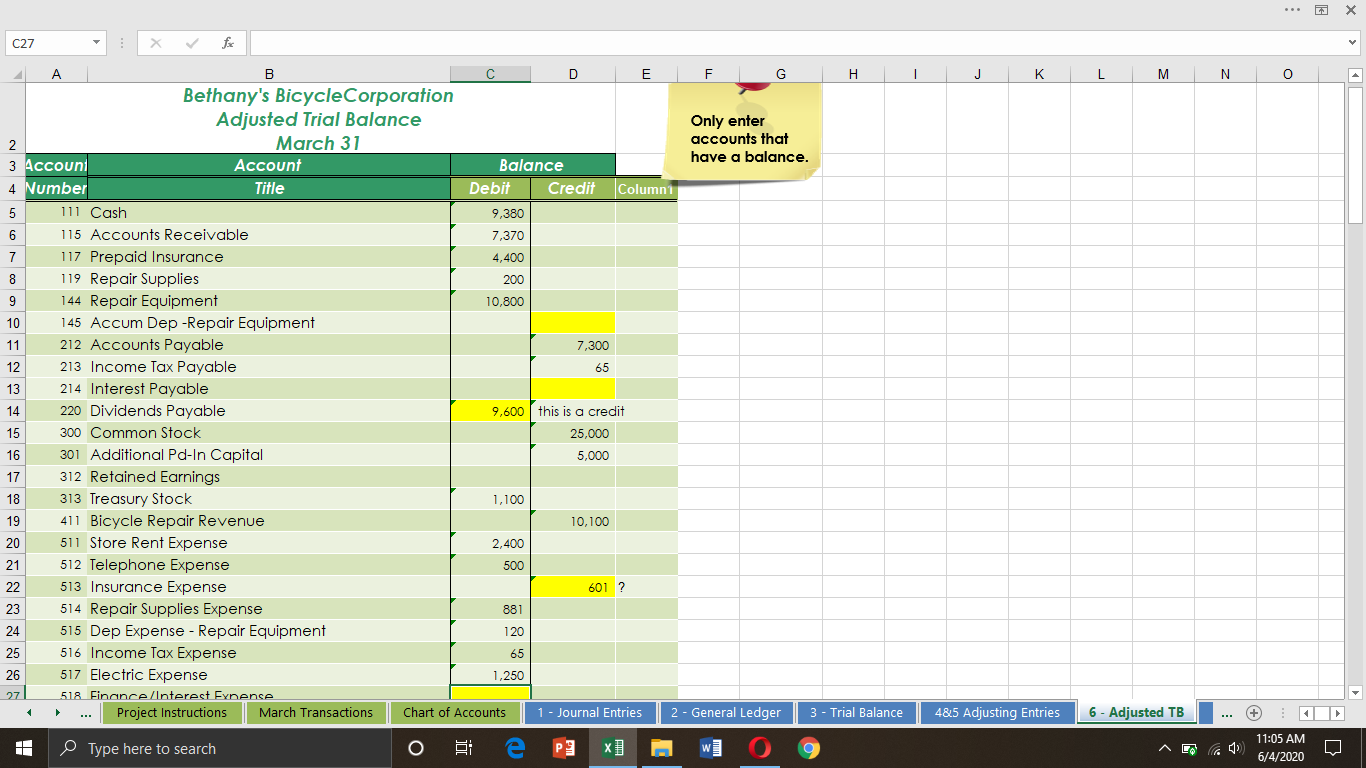This screenshot has height=768, width=1366.
Task: Open PowerPoint from the taskbar
Action: point(563,747)
